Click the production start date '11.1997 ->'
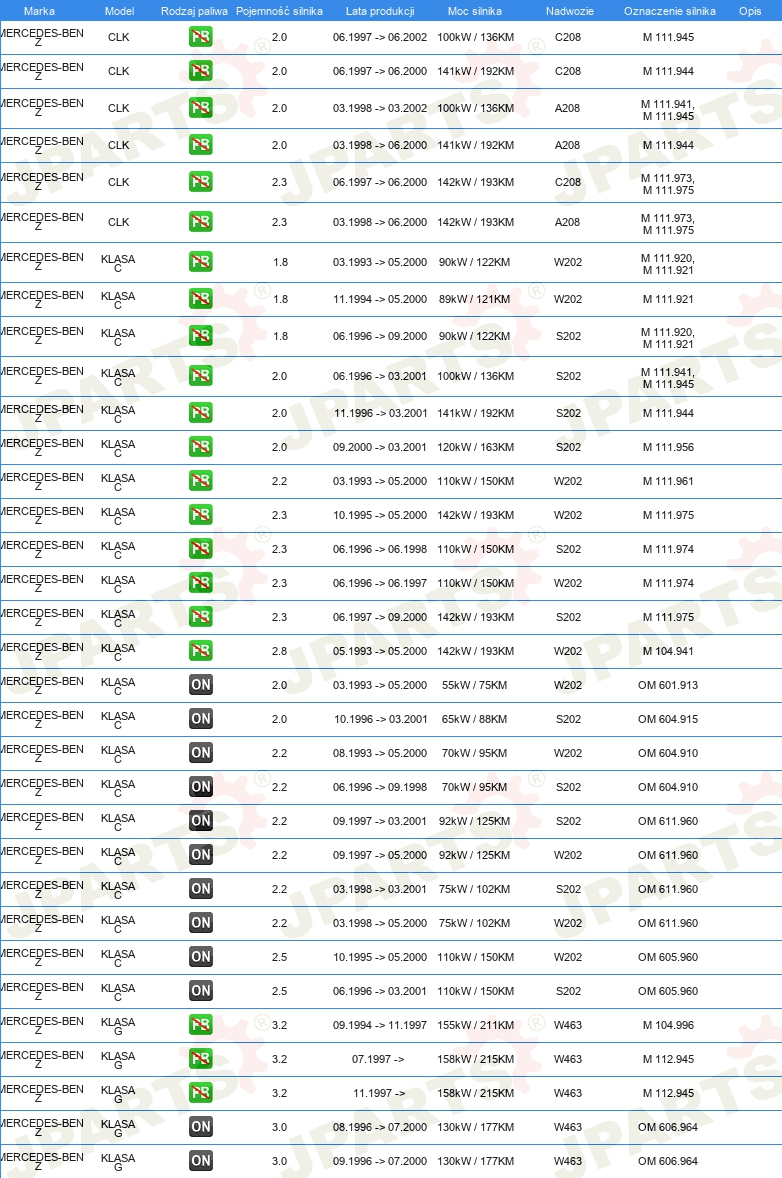This screenshot has width=782, height=1178. point(379,1093)
